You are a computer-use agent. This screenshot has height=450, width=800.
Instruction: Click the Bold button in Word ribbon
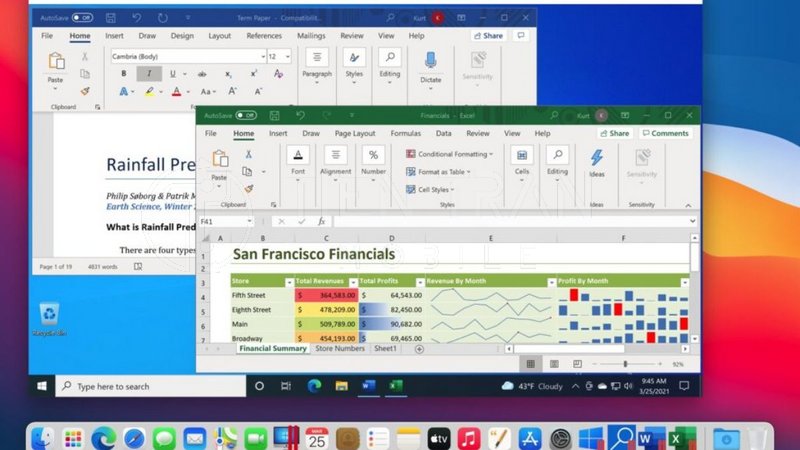tap(125, 74)
